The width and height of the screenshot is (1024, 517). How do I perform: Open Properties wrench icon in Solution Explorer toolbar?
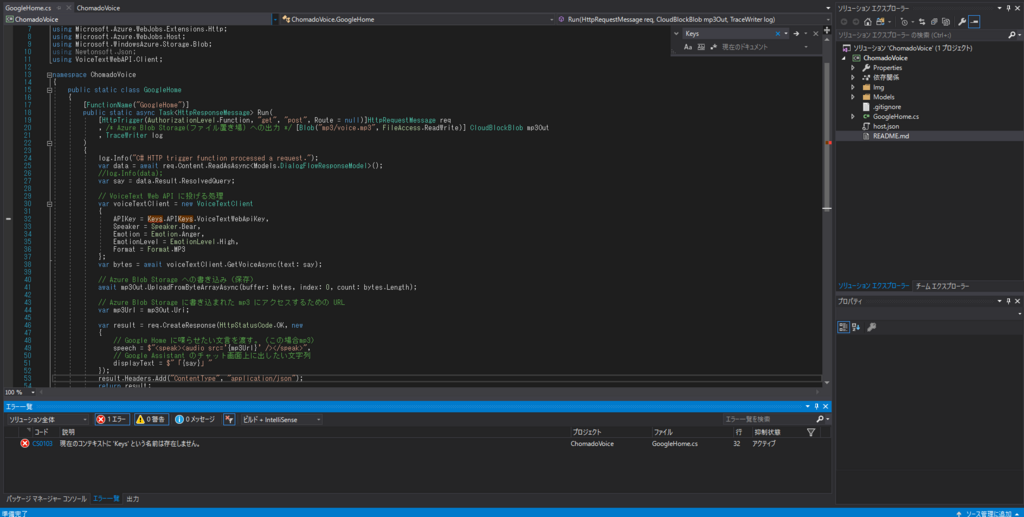click(962, 22)
